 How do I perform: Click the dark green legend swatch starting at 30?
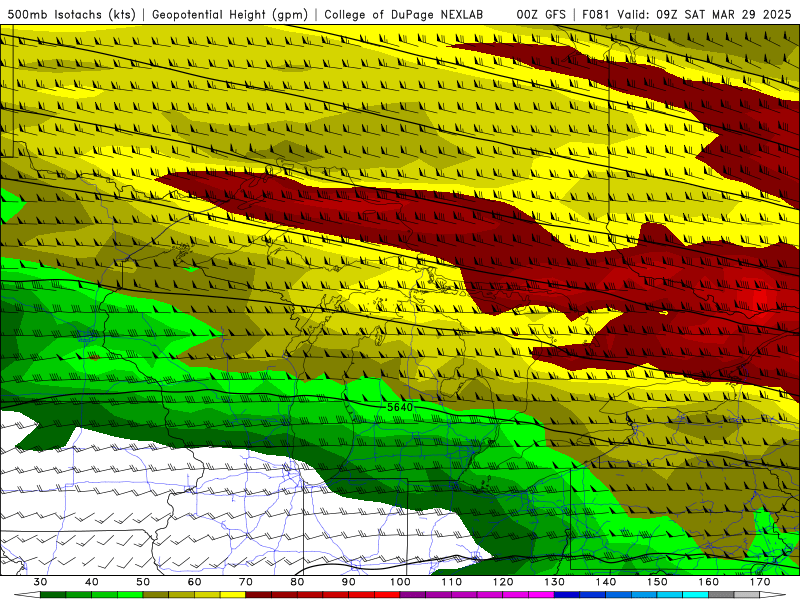[x=53, y=595]
